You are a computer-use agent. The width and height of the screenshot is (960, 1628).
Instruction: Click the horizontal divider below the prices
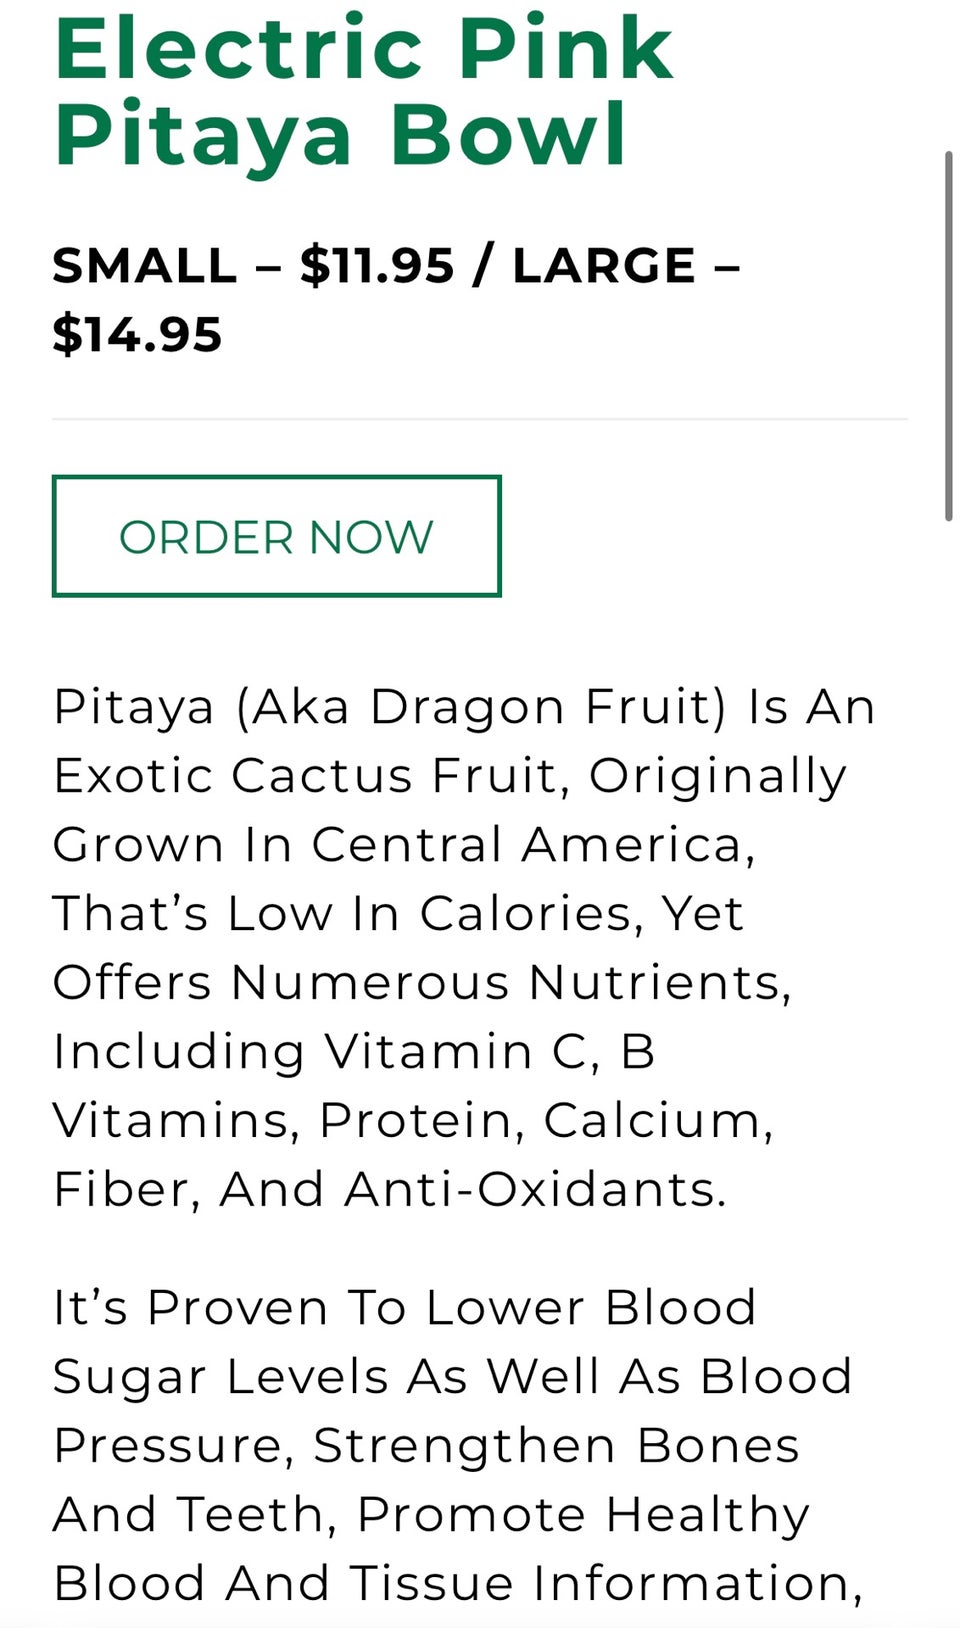tap(480, 419)
